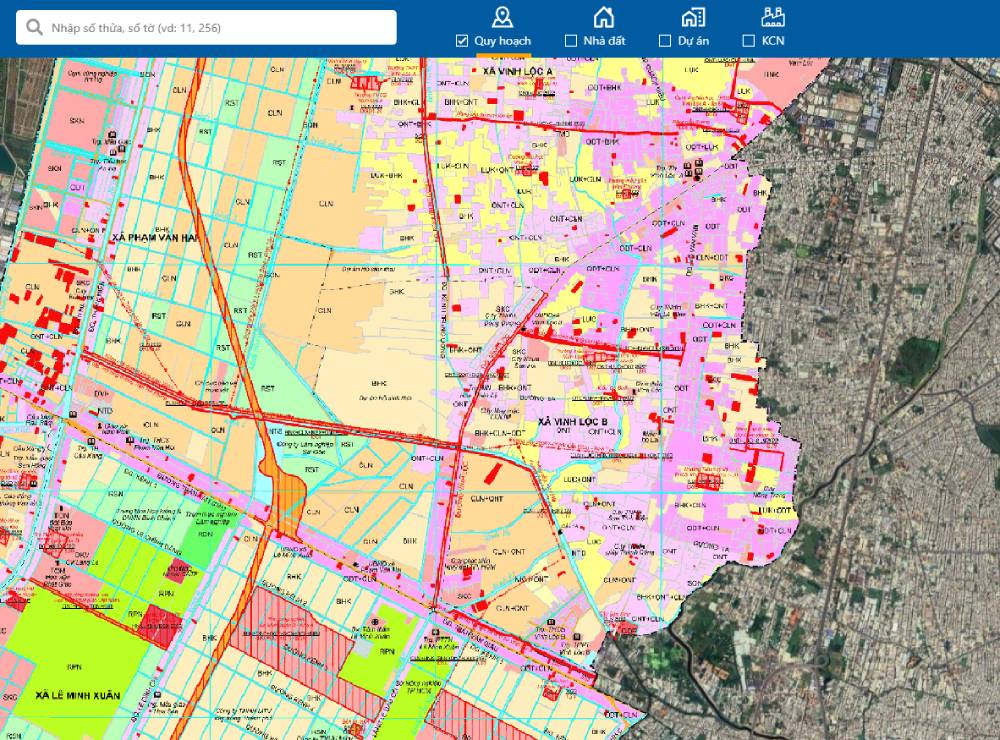The width and height of the screenshot is (1000, 740).
Task: Tick the Dự án checkbox
Action: pos(665,41)
